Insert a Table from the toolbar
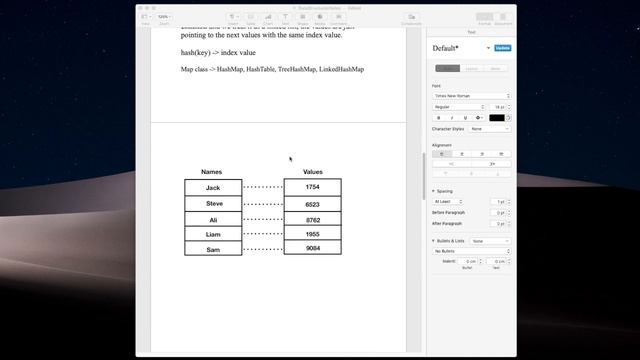This screenshot has width=640, height=360. (251, 17)
